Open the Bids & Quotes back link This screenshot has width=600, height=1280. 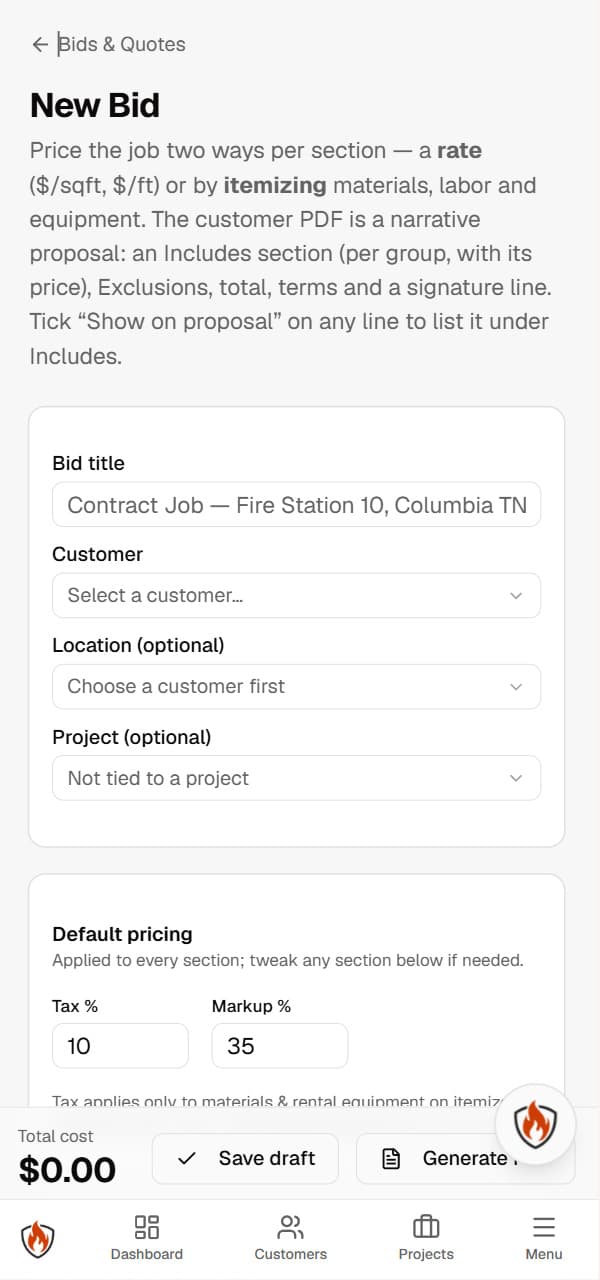(108, 44)
